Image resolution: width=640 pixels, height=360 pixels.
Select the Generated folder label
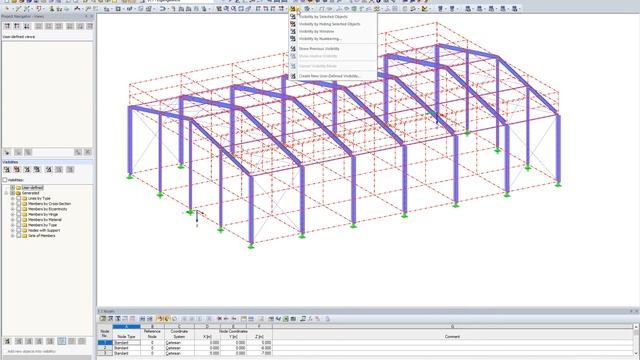click(31, 193)
